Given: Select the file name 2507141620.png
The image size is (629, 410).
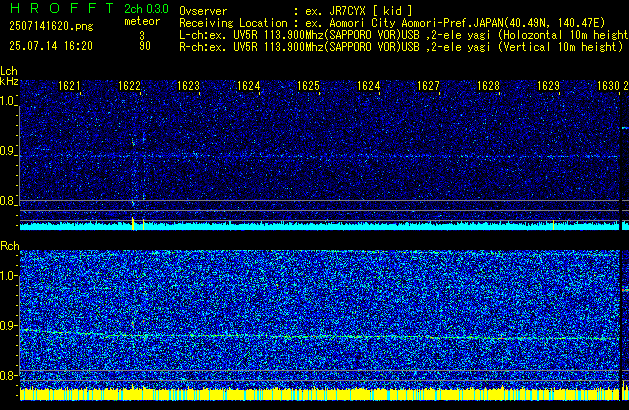Looking at the screenshot, I should [x=51, y=26].
